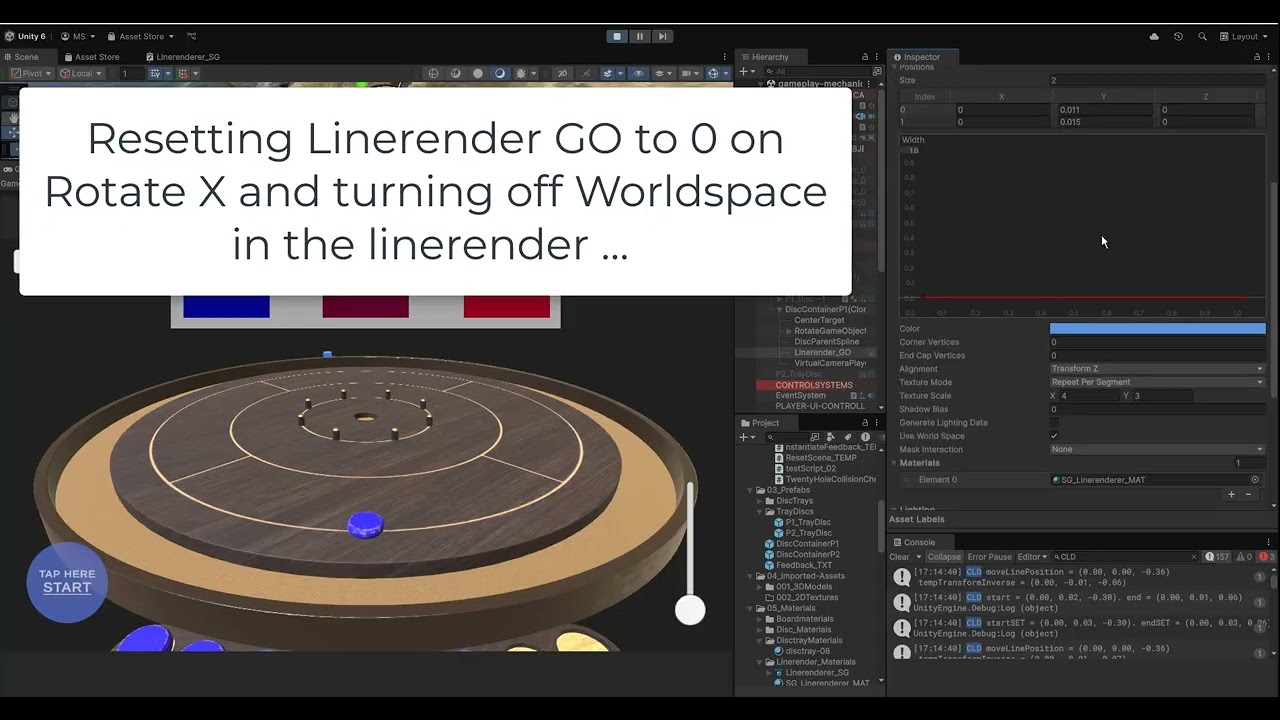Viewport: 1280px width, 720px height.
Task: Open the Texture Mode dropdown
Action: click(x=1156, y=382)
